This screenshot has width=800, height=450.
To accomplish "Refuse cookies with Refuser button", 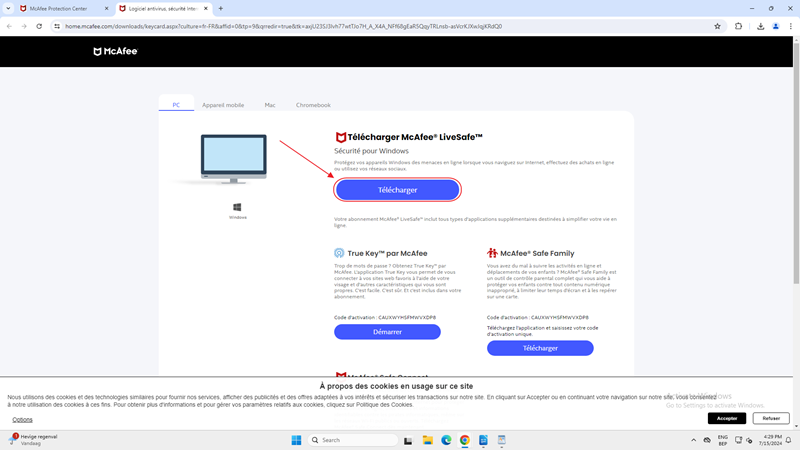I will pyautogui.click(x=771, y=418).
